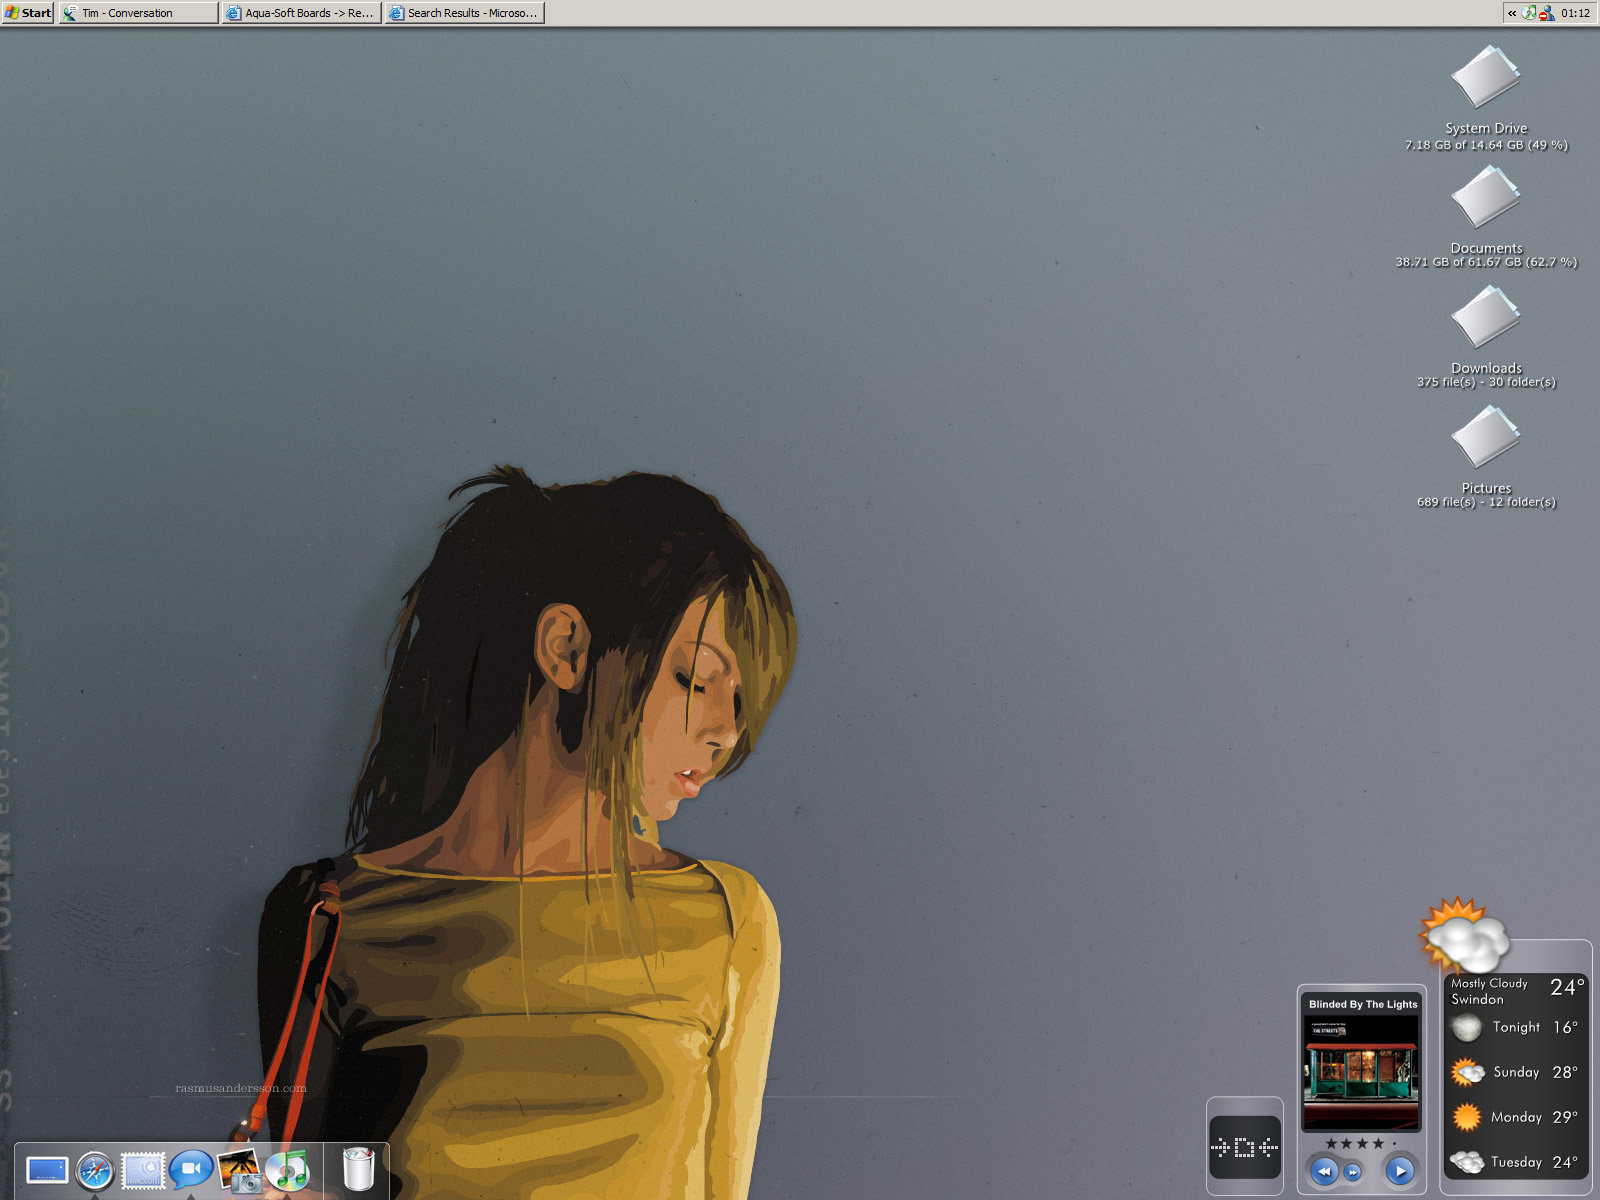
Task: Switch to Aqua-Soft Boards browser window
Action: pos(301,13)
